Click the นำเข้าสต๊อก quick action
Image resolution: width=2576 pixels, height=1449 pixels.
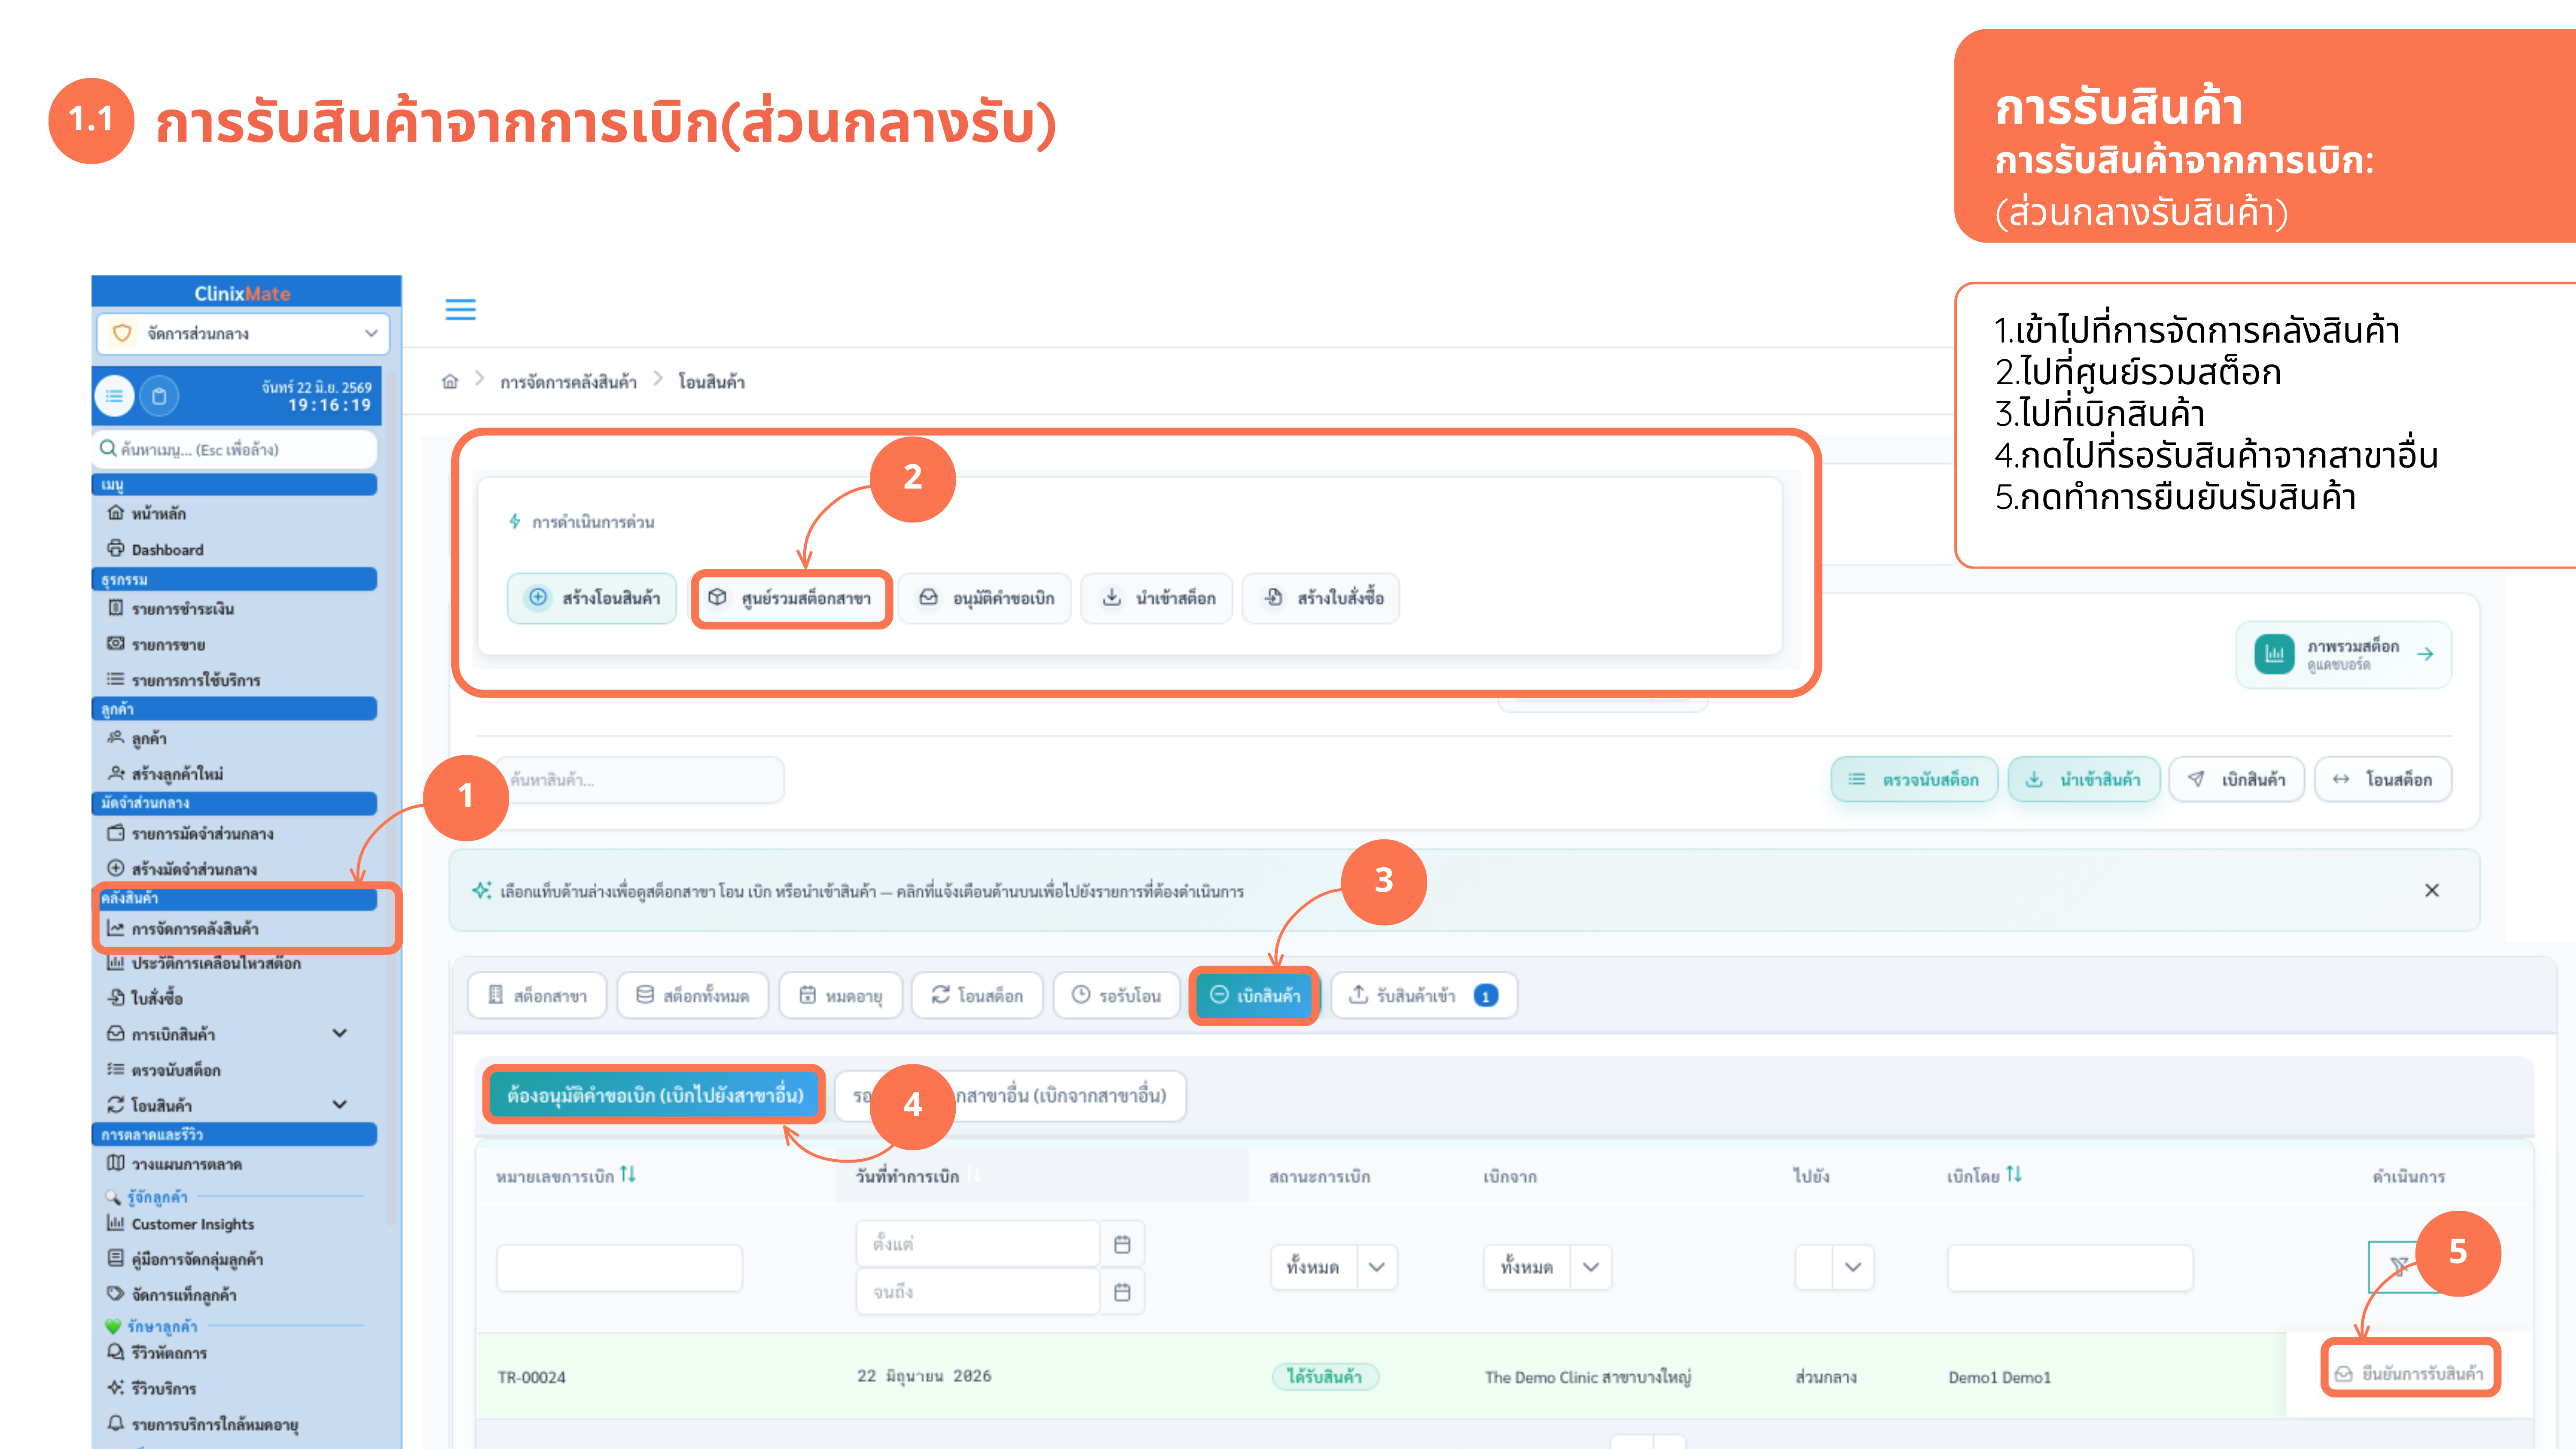coord(1157,598)
